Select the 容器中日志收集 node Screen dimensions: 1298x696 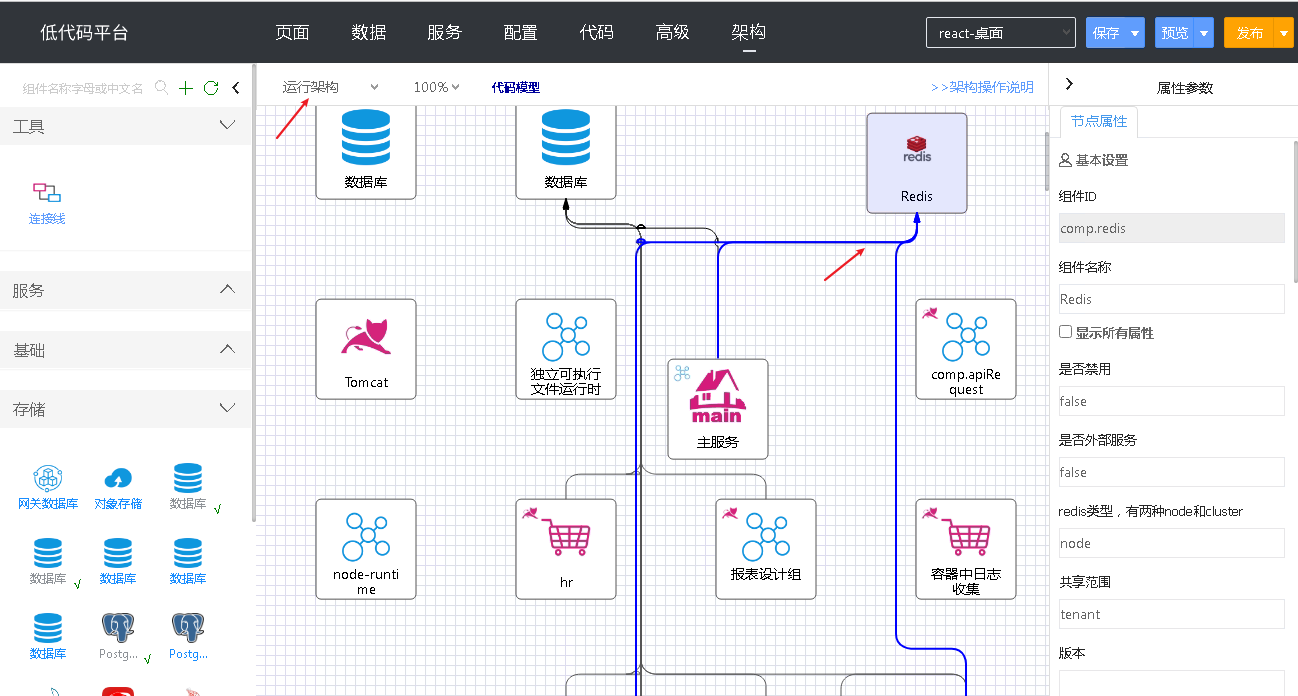[x=966, y=549]
